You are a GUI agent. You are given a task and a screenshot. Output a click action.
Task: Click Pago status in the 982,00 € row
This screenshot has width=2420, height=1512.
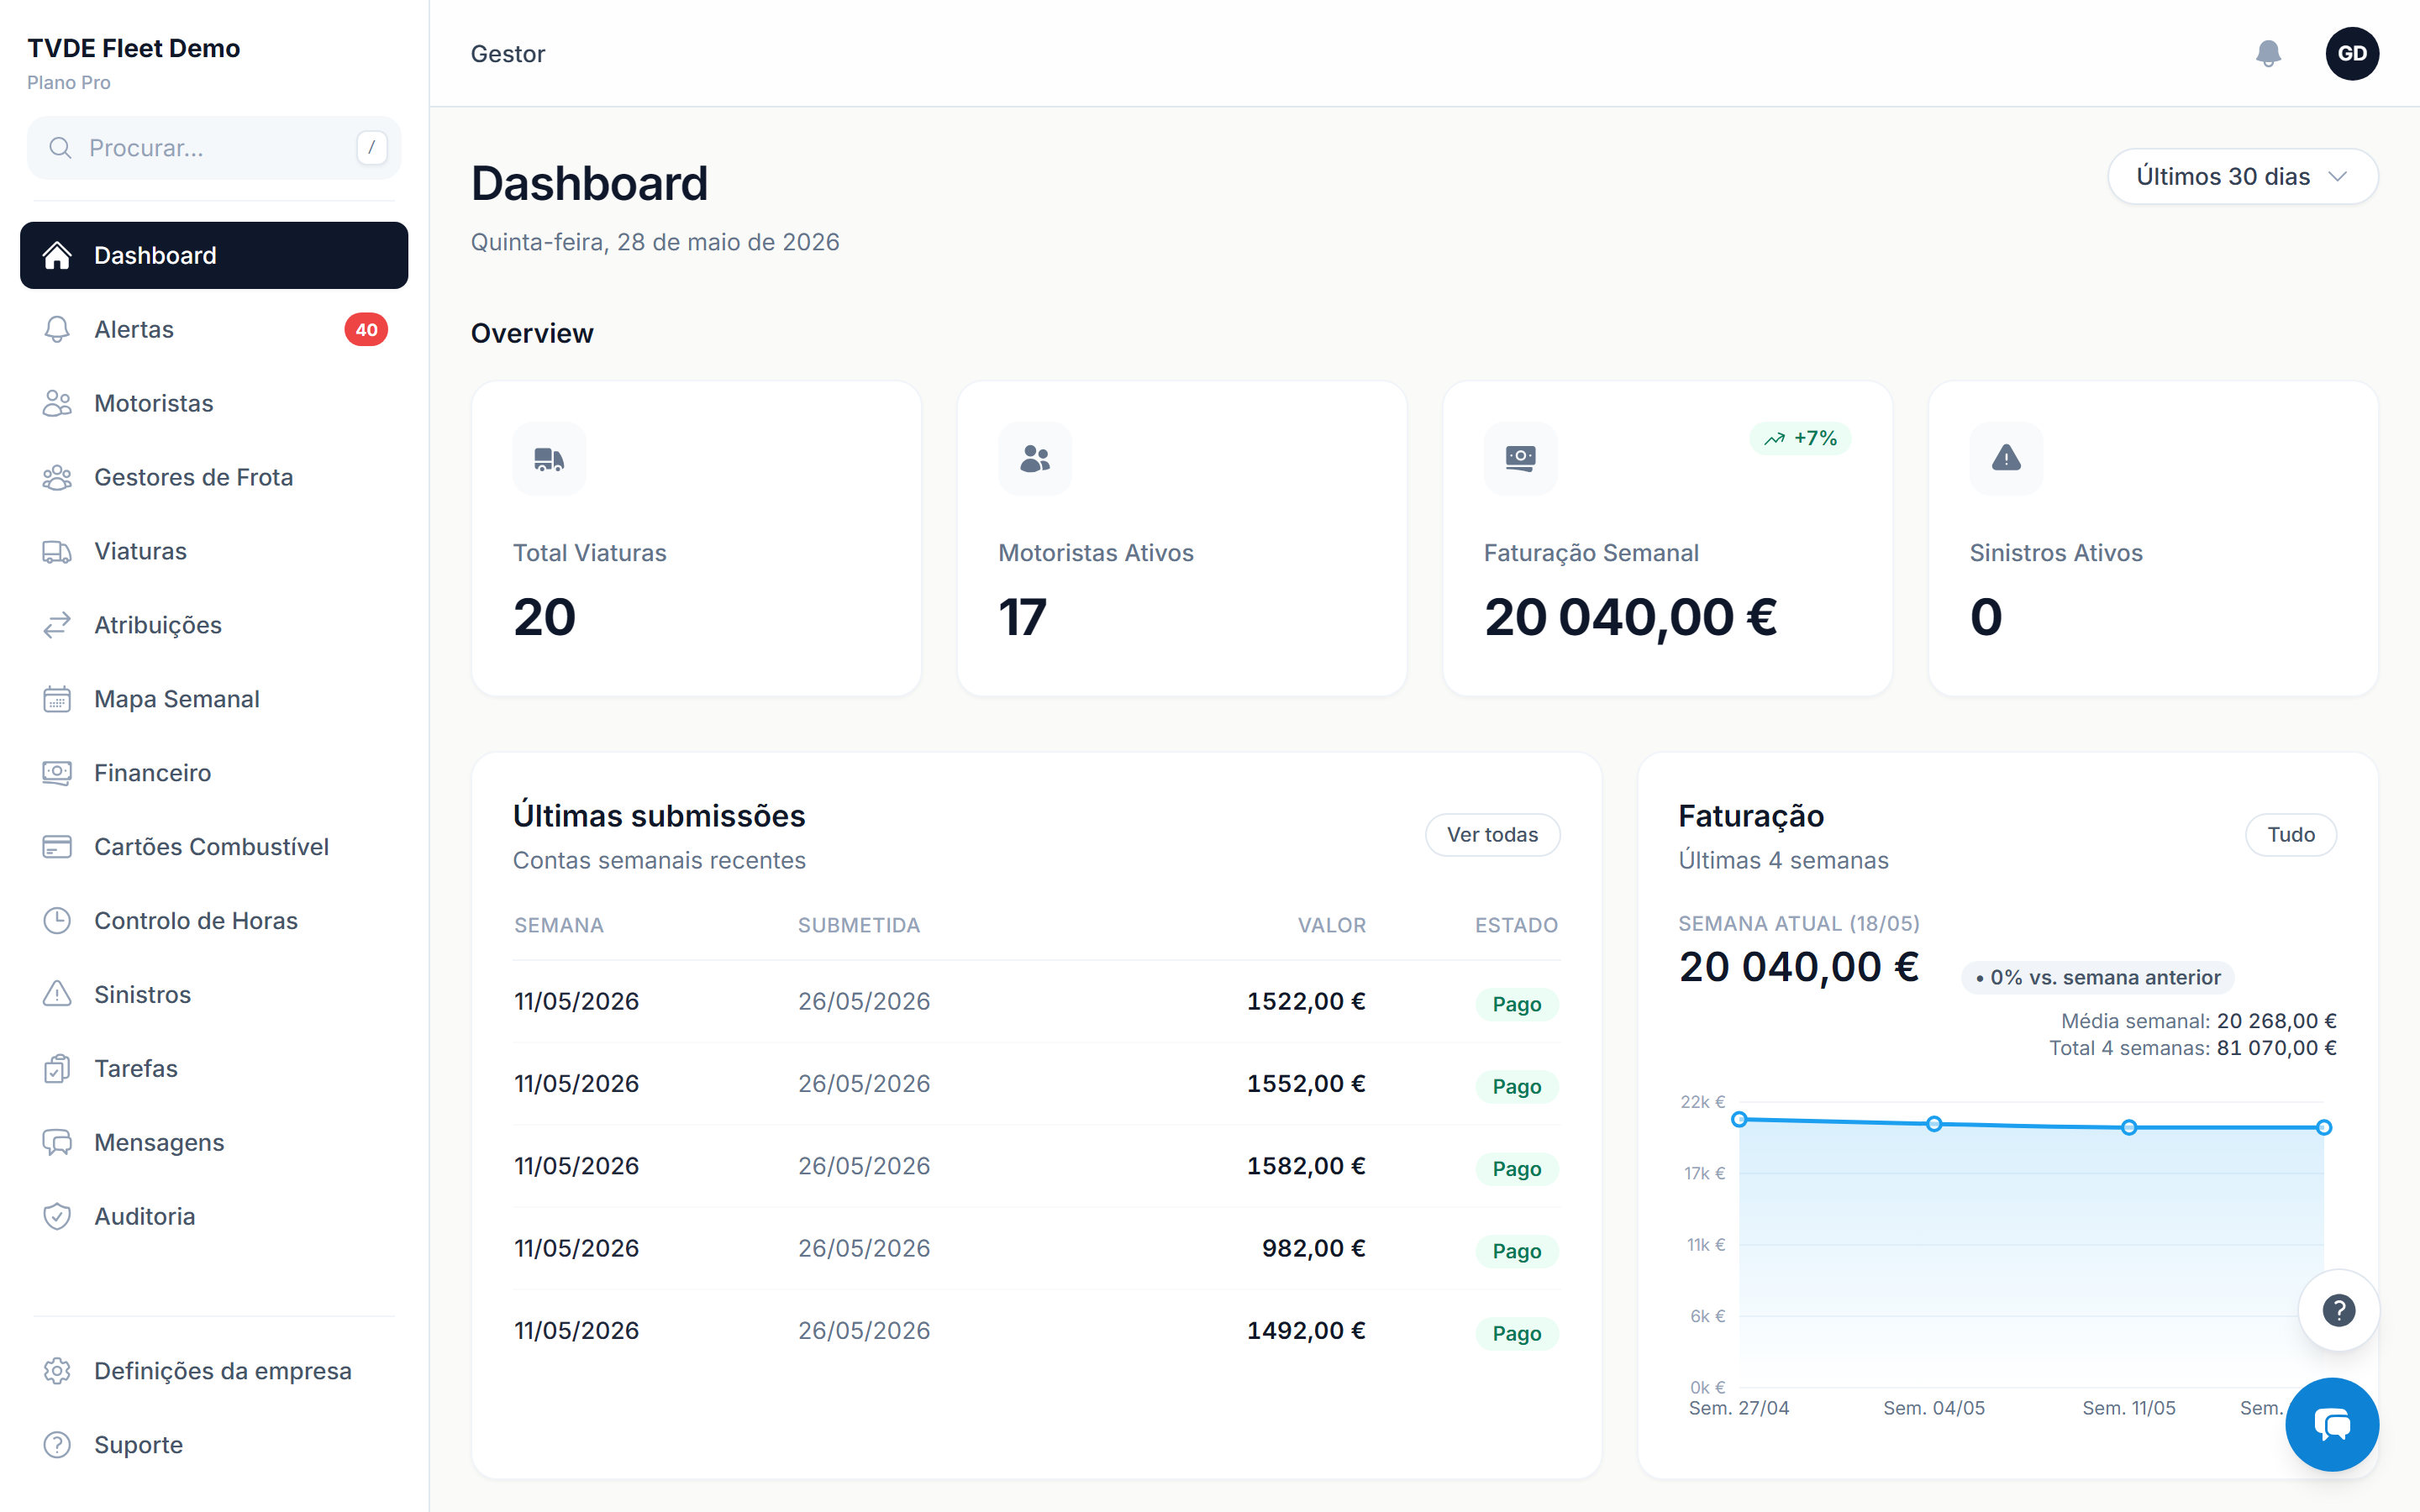click(x=1517, y=1251)
